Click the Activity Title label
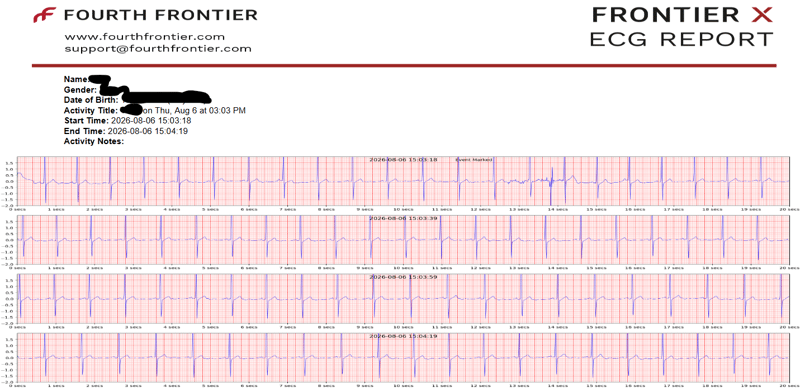Image resolution: width=800 pixels, height=392 pixels. point(91,110)
